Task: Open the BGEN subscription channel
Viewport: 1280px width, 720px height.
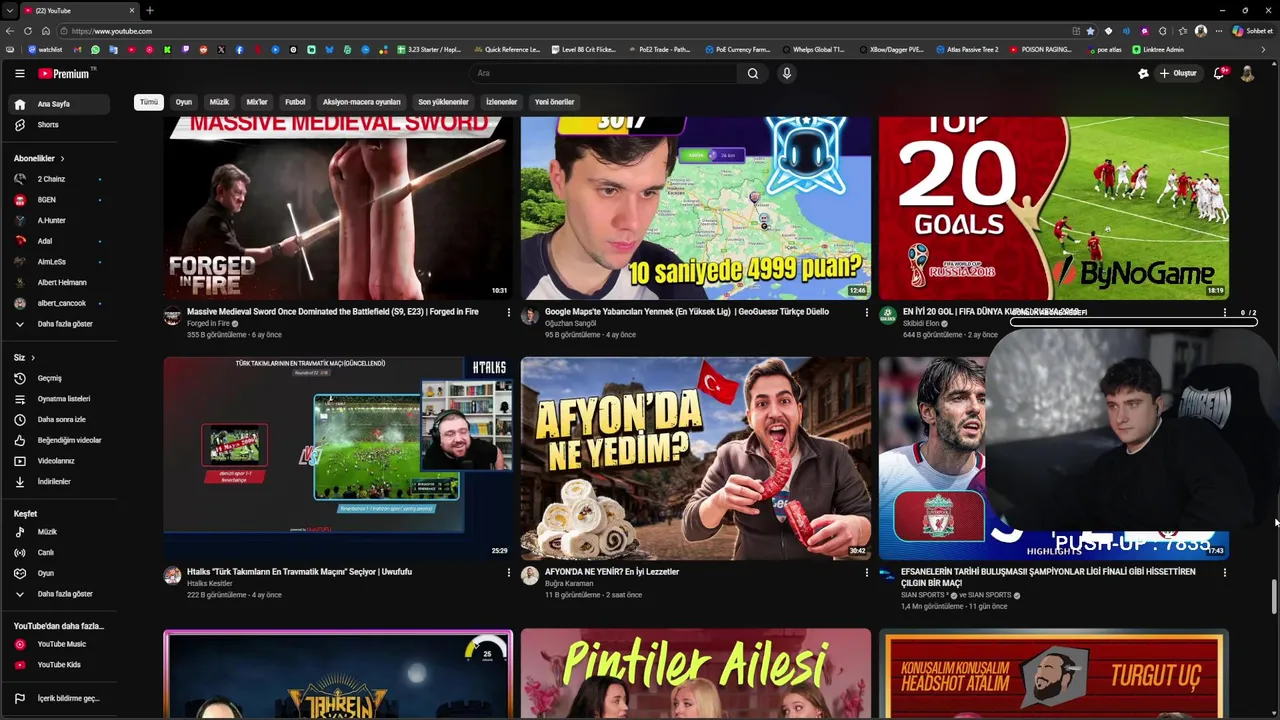Action: 59,200
